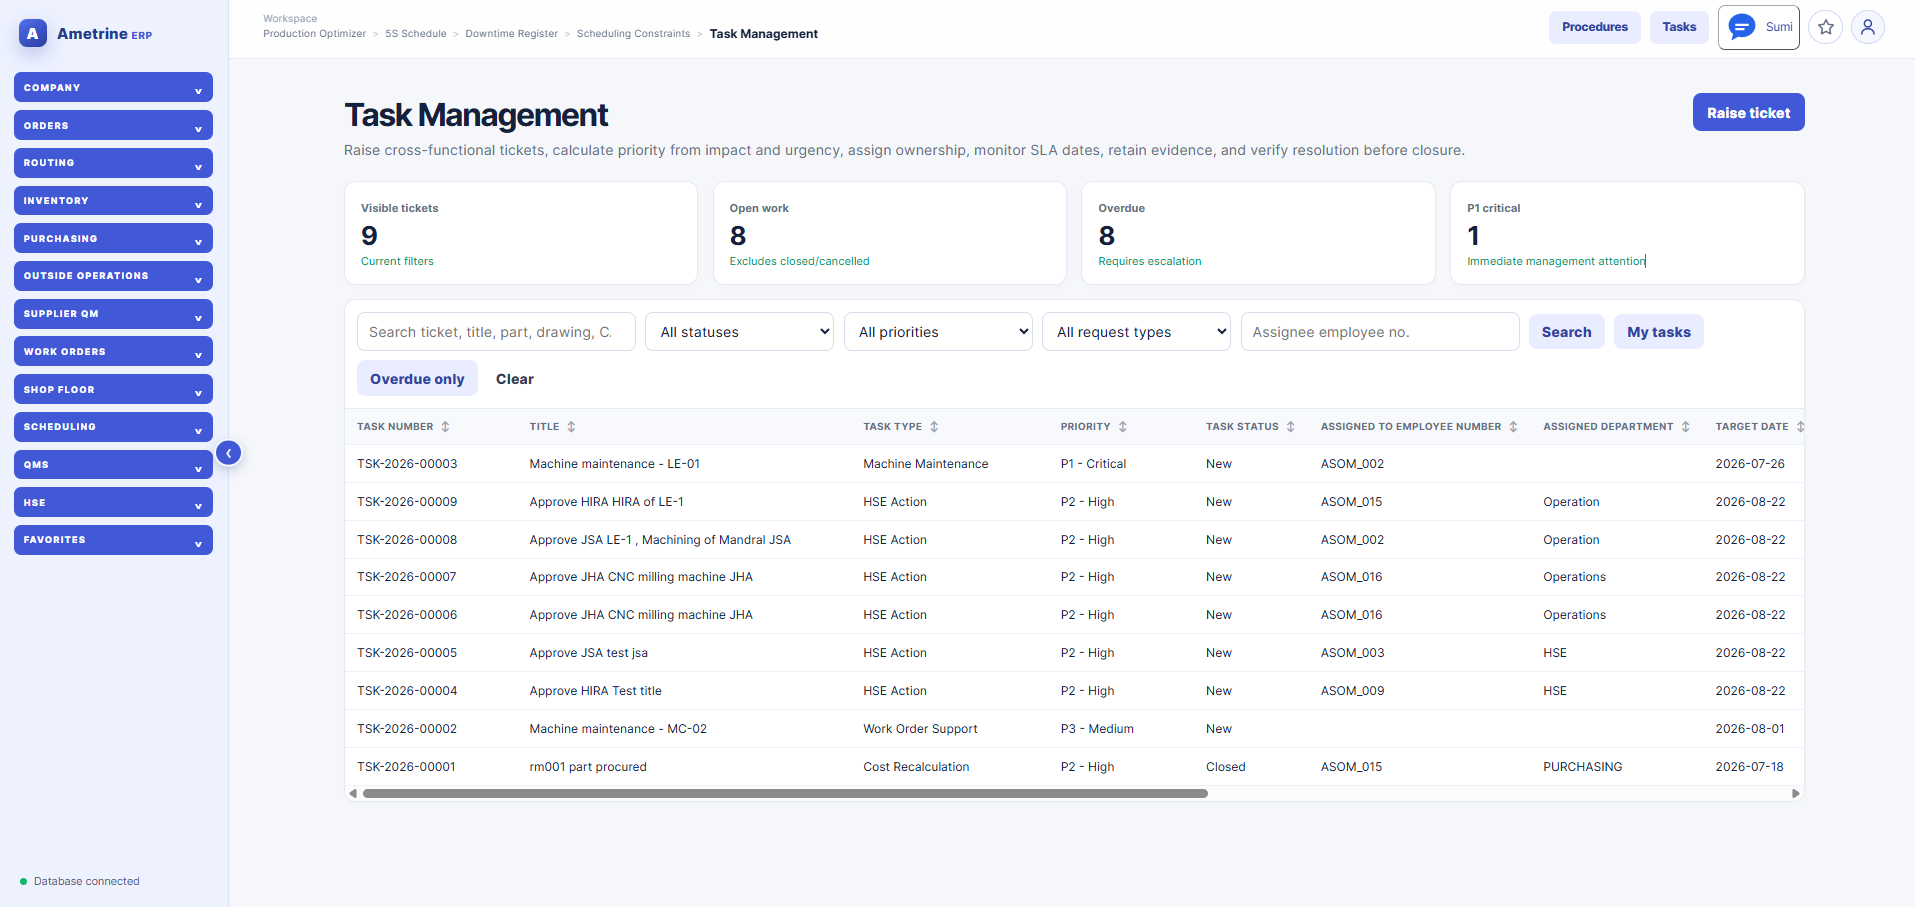Sort by Task Type column sort icon

tap(934, 427)
